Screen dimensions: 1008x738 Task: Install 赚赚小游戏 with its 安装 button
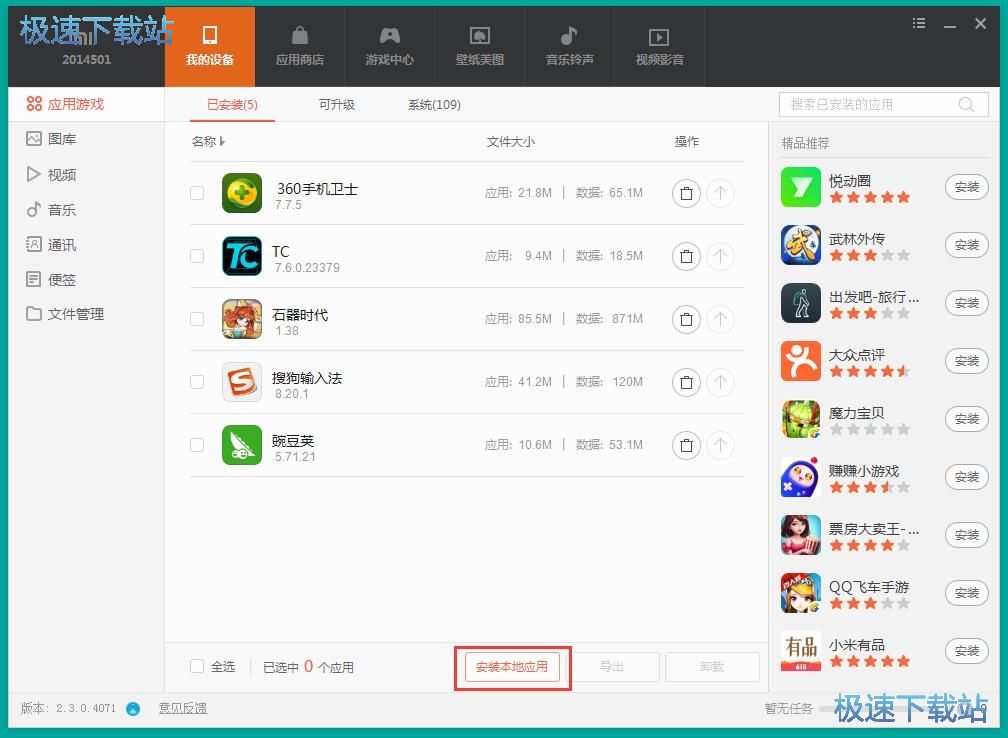point(966,477)
